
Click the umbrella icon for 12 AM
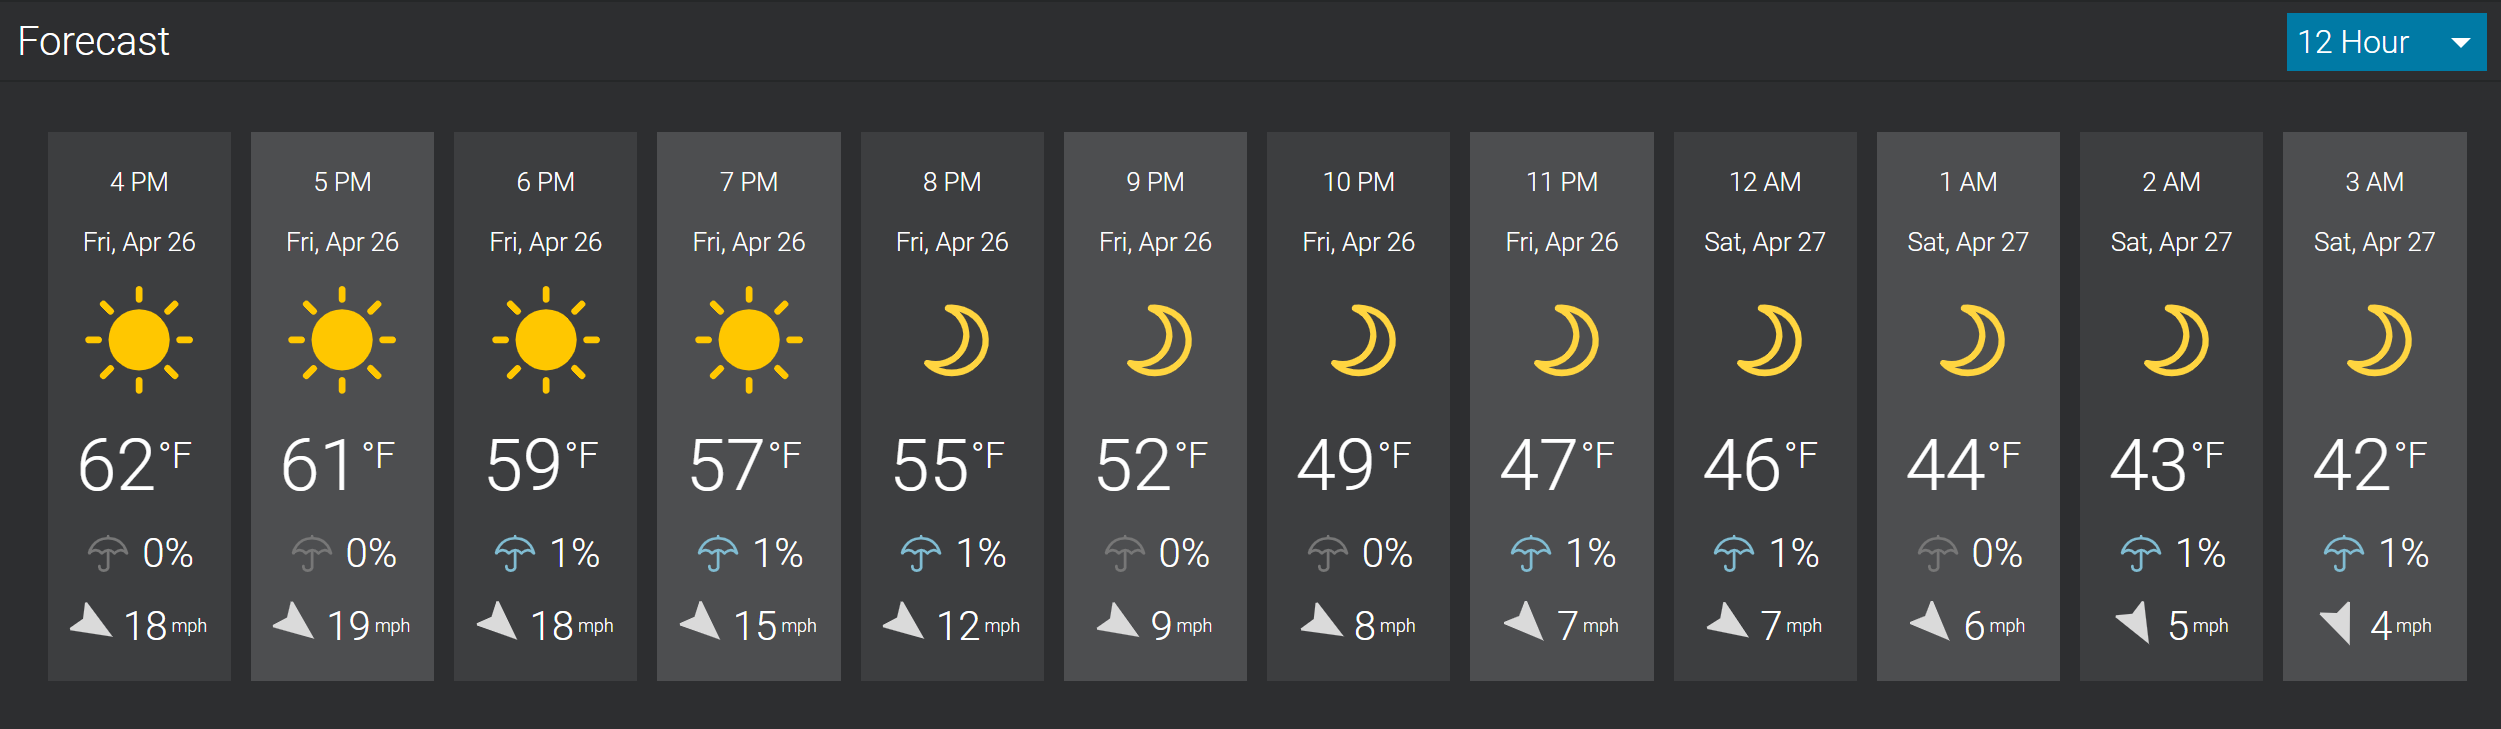click(1734, 553)
